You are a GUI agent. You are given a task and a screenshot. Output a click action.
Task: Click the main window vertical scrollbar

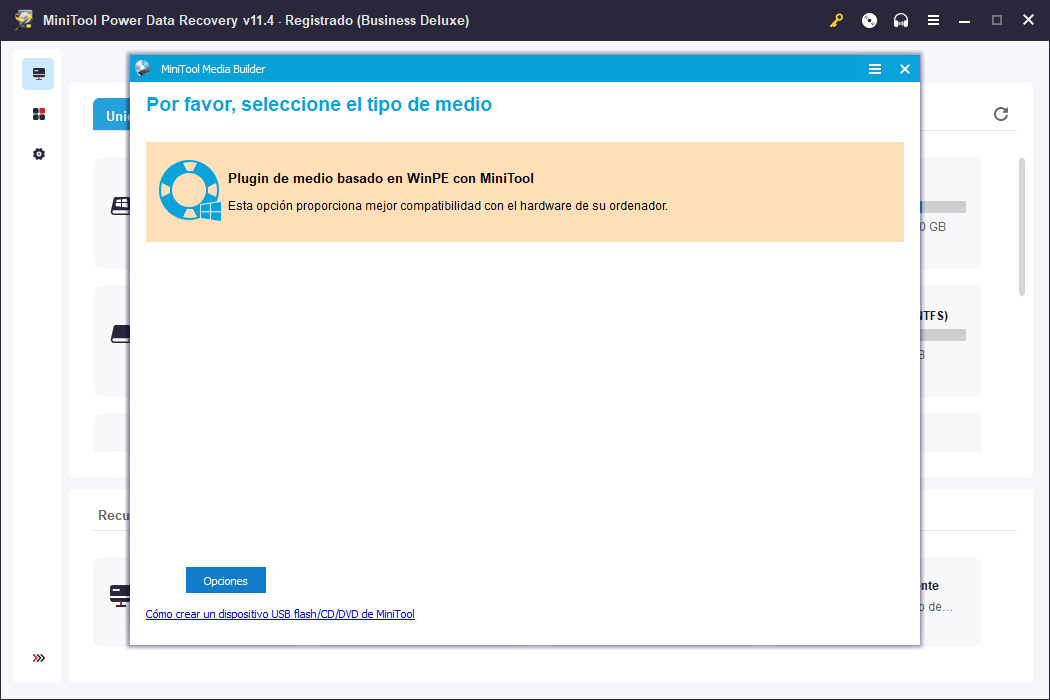tap(1021, 227)
